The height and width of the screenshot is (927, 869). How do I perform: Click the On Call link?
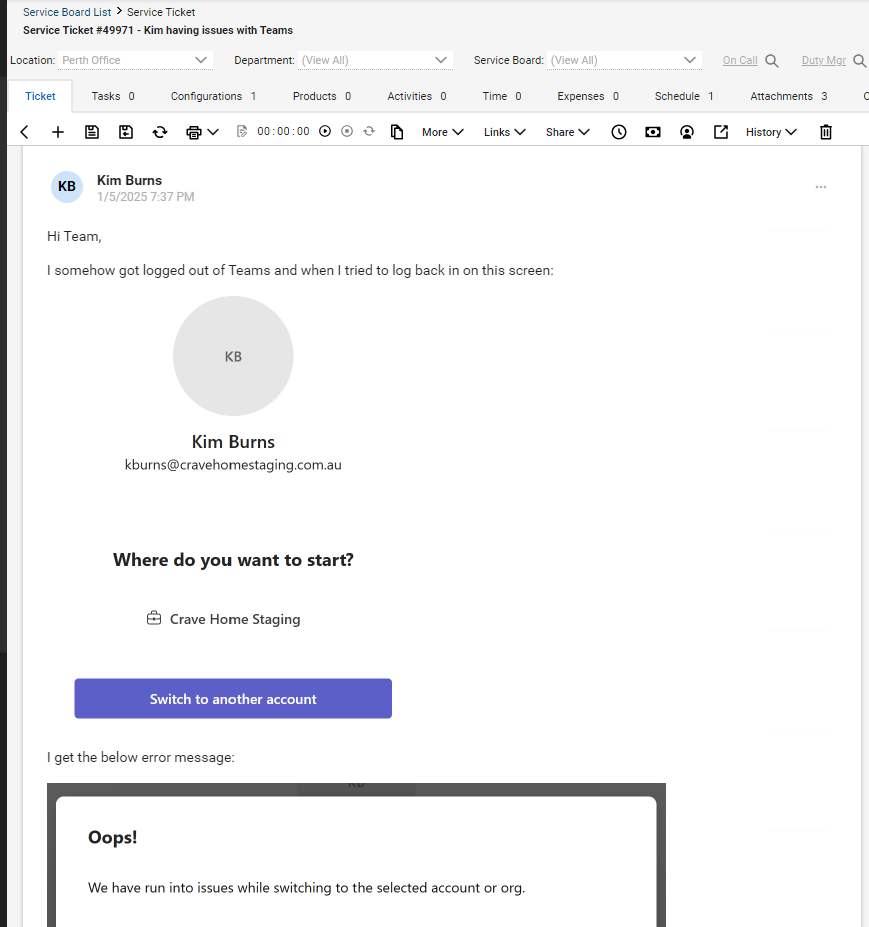(740, 60)
